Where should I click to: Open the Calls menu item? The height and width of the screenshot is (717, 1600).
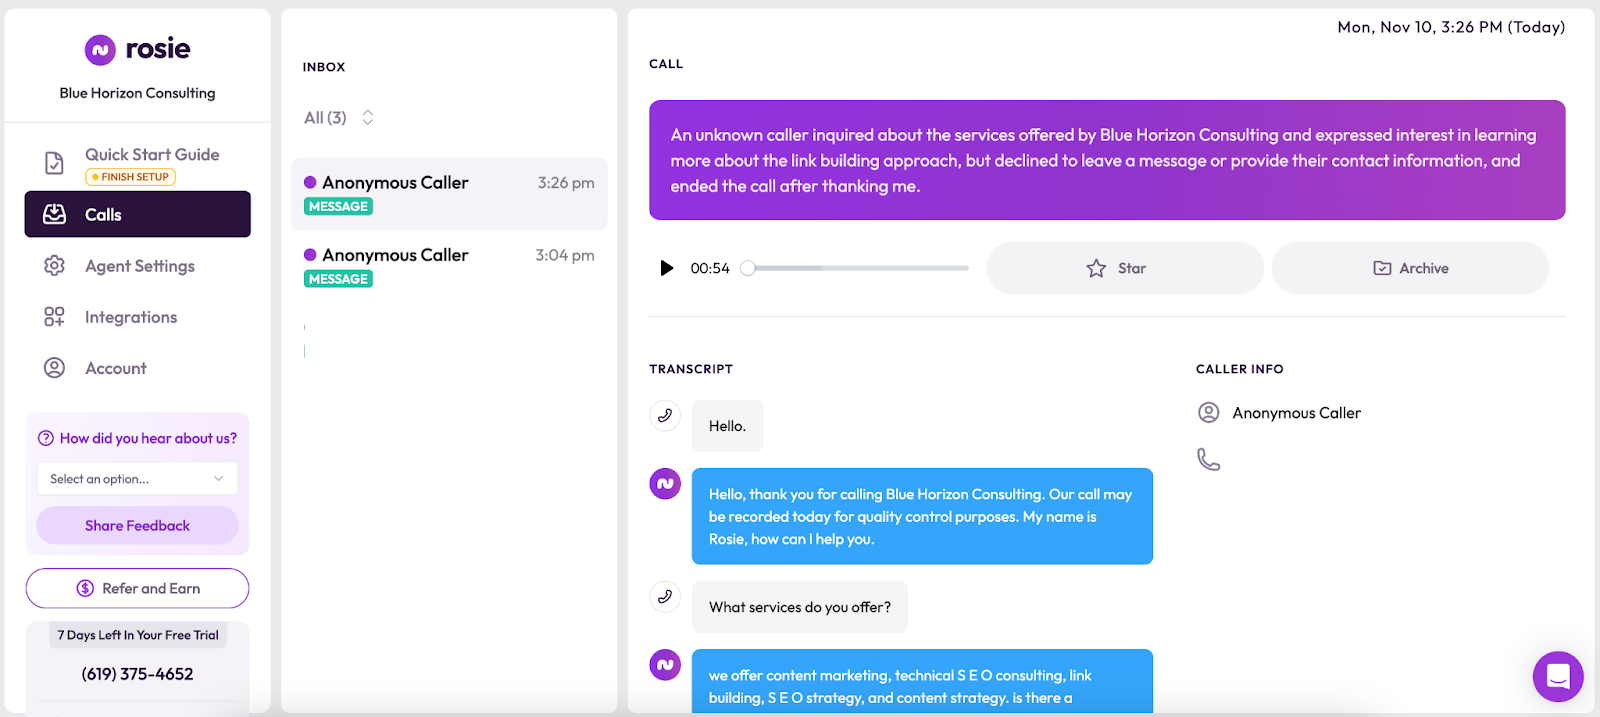(x=137, y=214)
